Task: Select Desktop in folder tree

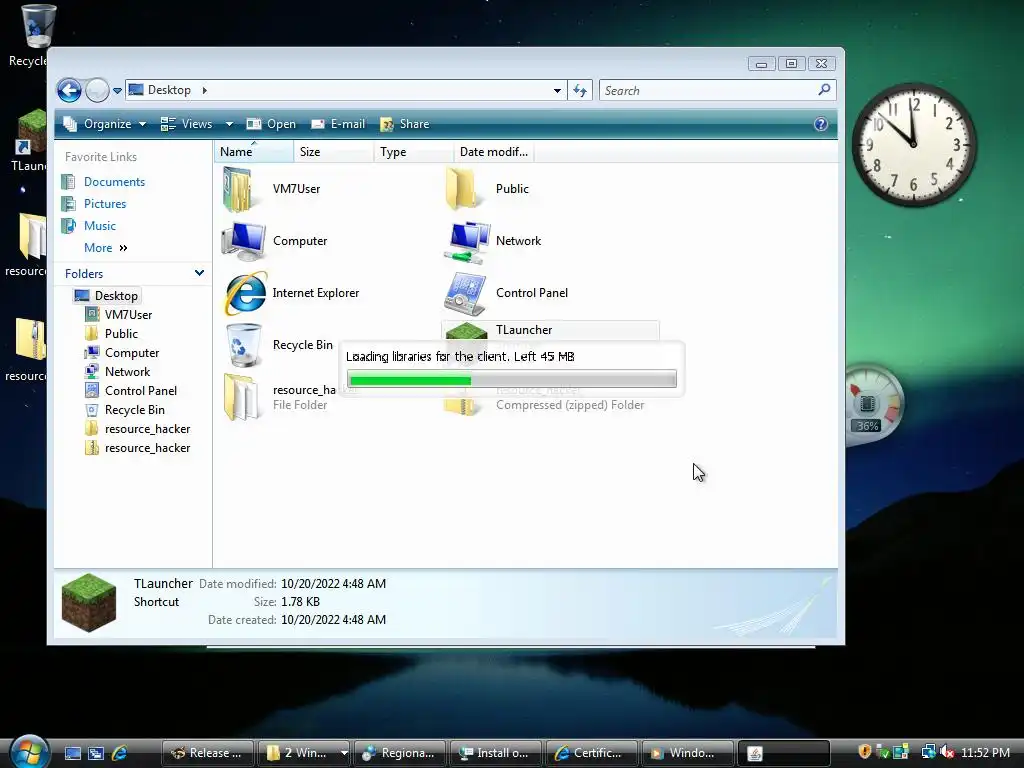Action: click(x=106, y=296)
